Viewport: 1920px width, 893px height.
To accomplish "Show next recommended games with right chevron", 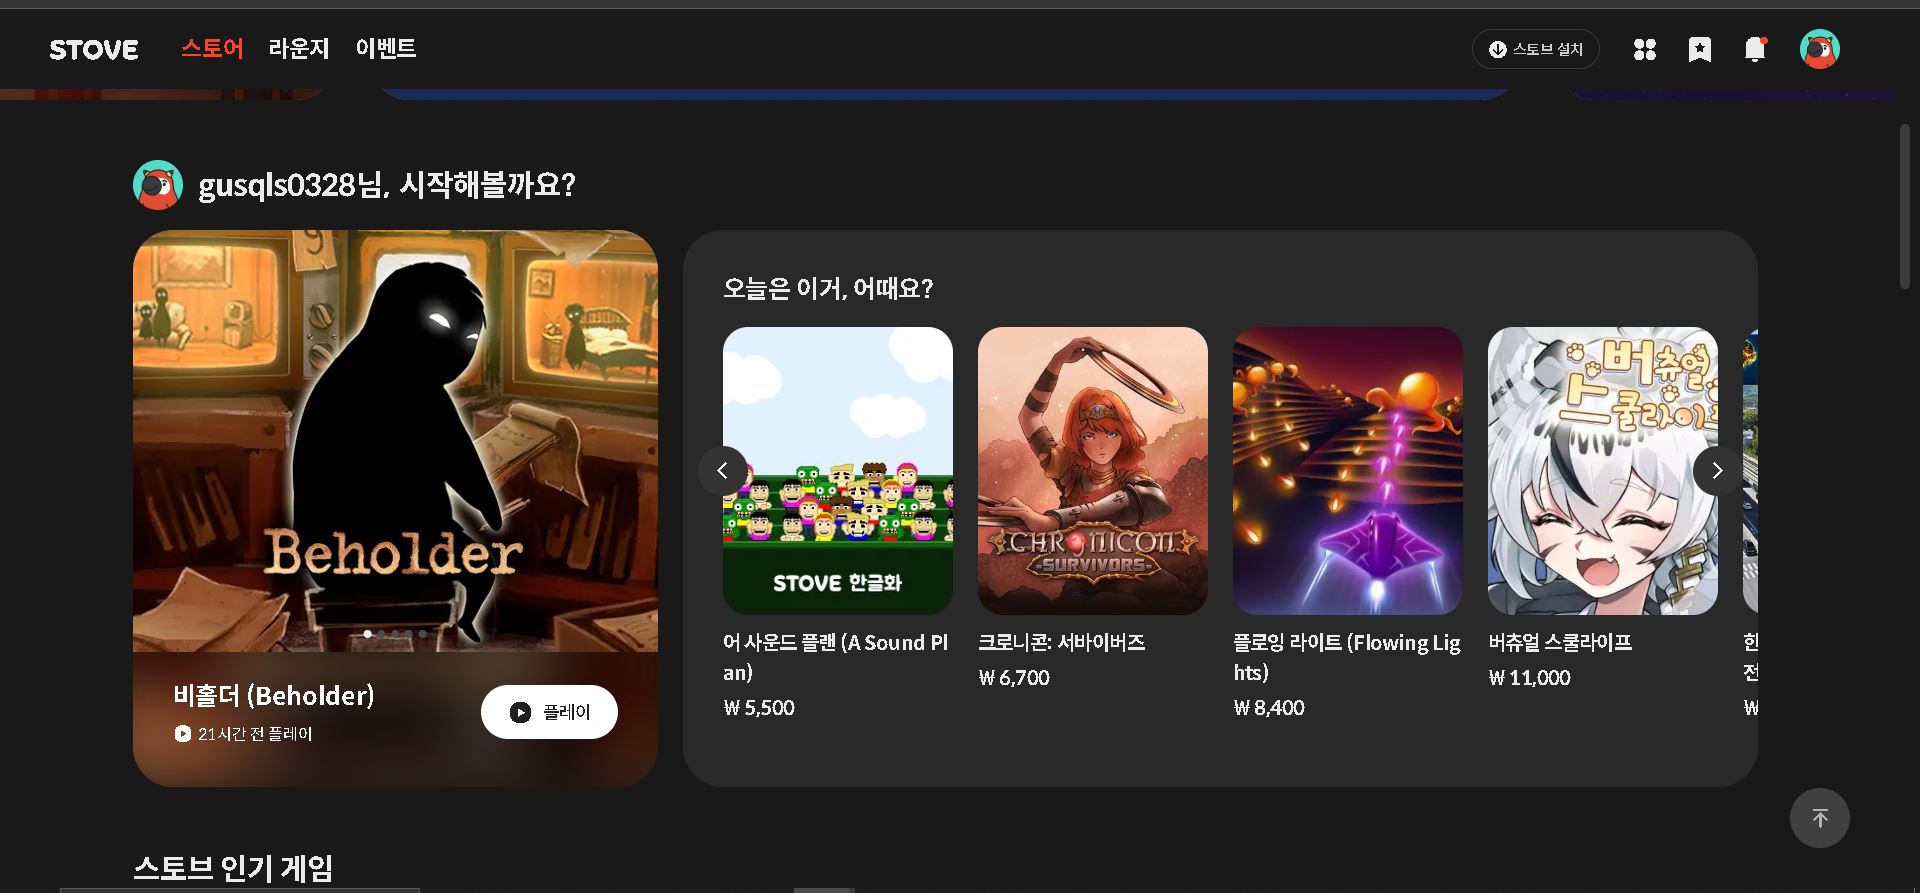I will pos(1718,470).
